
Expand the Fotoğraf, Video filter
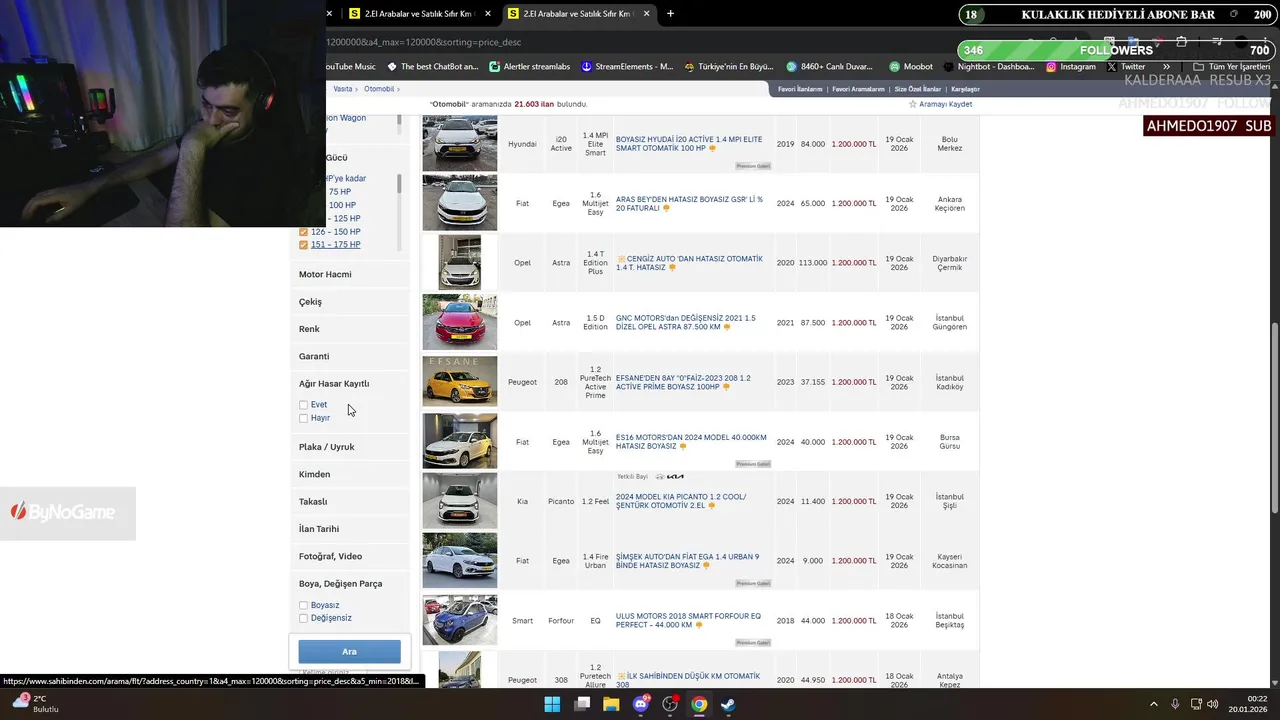pos(330,556)
